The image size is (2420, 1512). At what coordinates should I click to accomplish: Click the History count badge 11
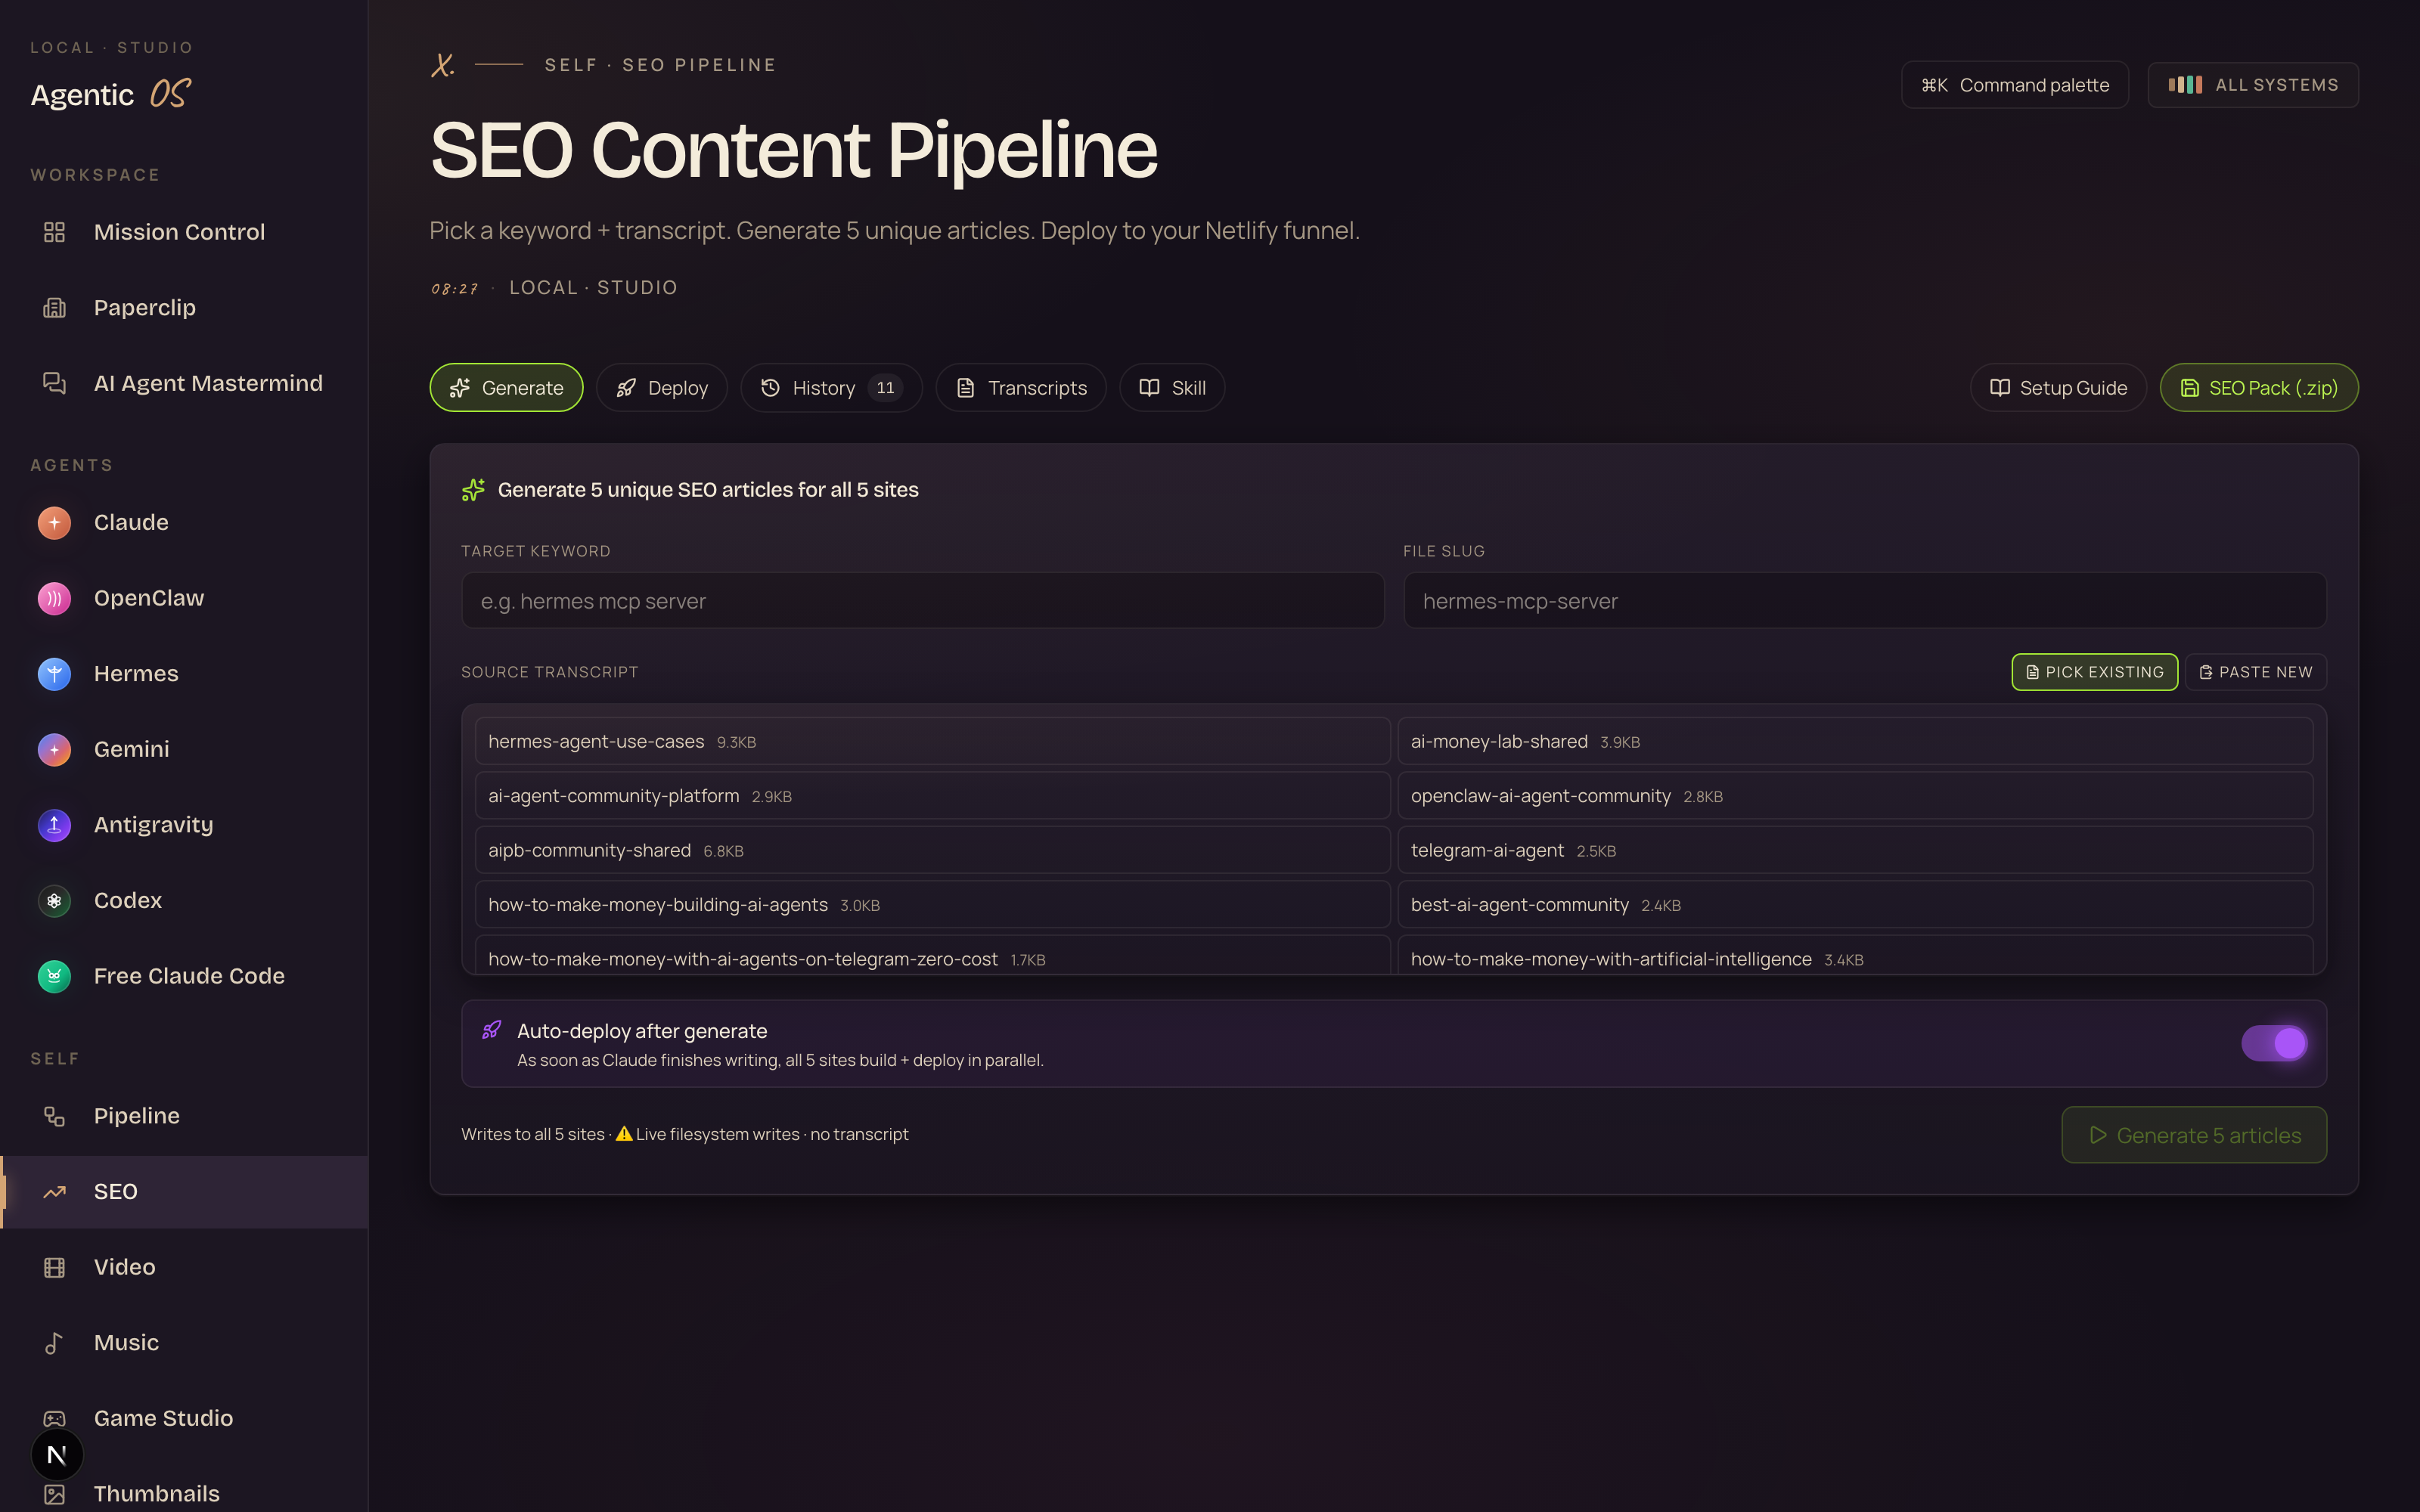(x=885, y=388)
